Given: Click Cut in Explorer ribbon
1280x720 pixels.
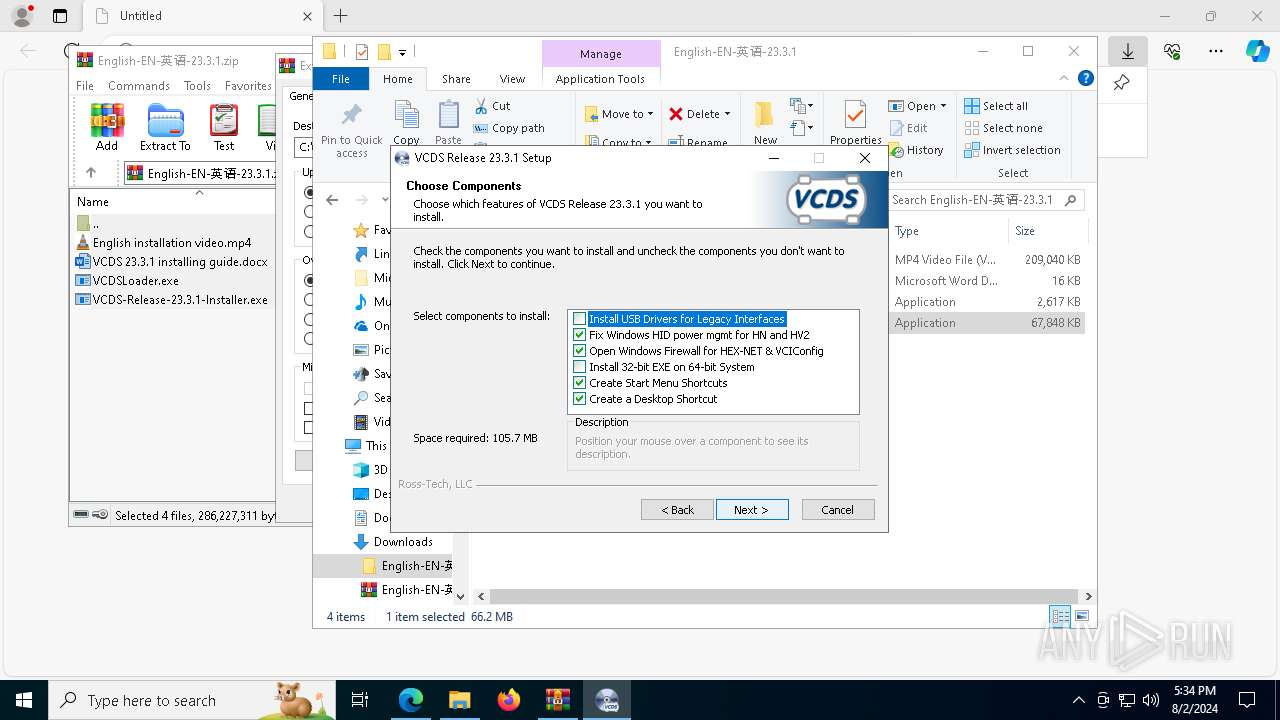Looking at the screenshot, I should pyautogui.click(x=493, y=106).
